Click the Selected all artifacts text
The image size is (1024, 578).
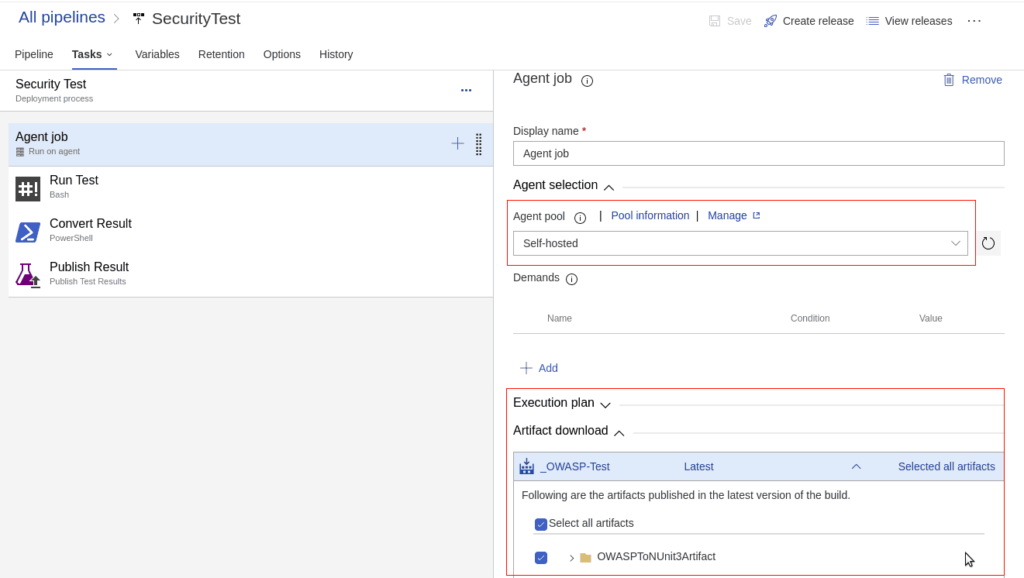click(946, 466)
